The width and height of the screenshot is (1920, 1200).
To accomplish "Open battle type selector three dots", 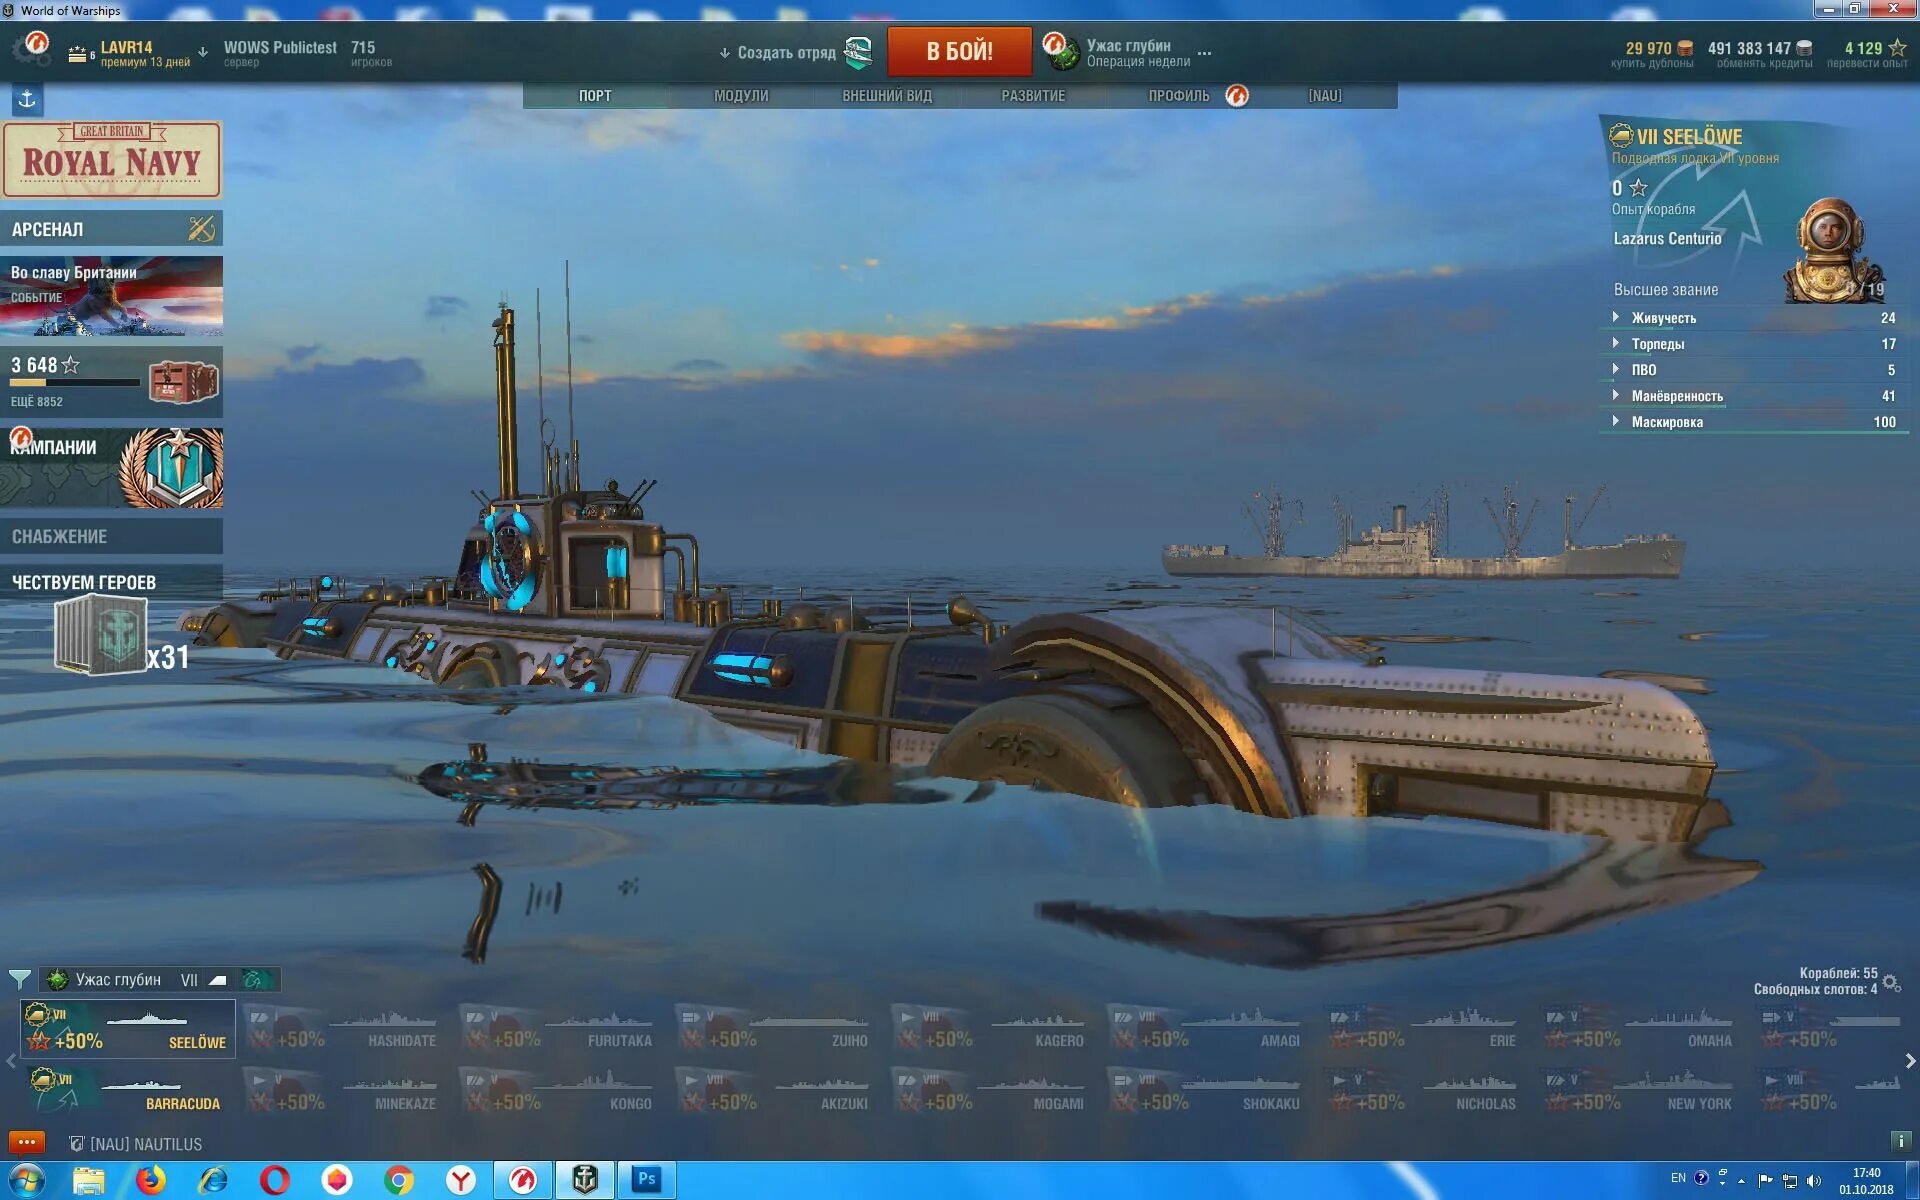I will click(1204, 53).
